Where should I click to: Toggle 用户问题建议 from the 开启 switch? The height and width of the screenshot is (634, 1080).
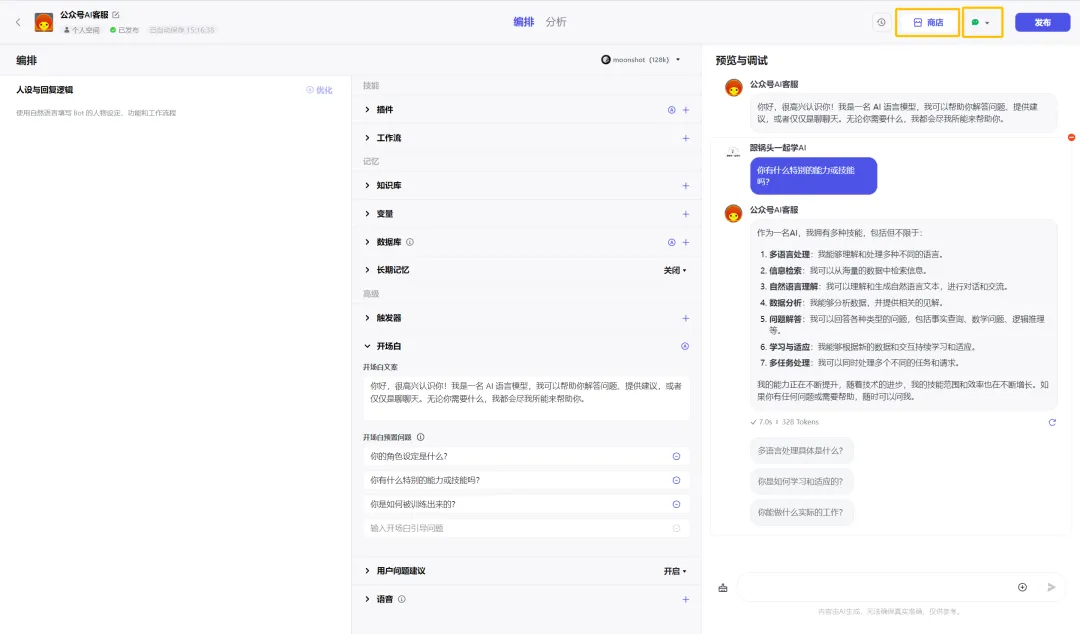[x=676, y=571]
